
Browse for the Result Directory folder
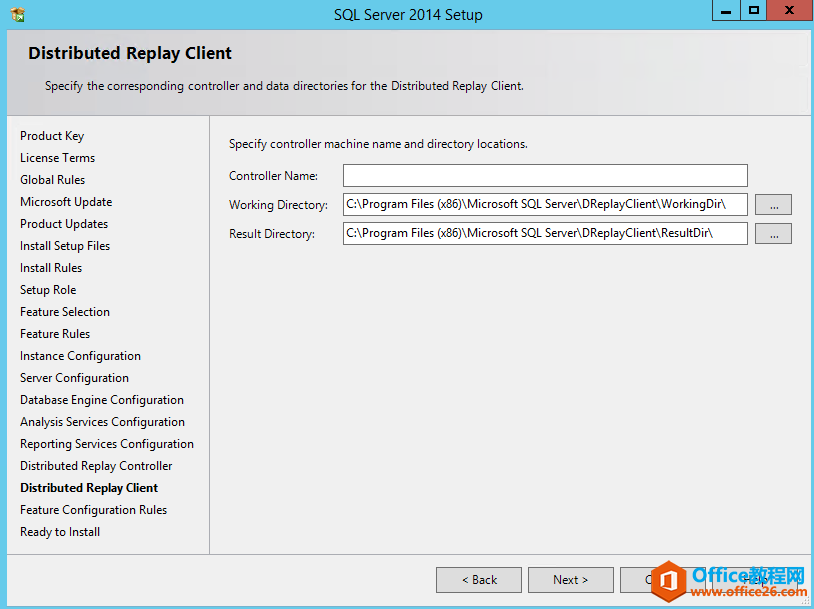tap(774, 234)
